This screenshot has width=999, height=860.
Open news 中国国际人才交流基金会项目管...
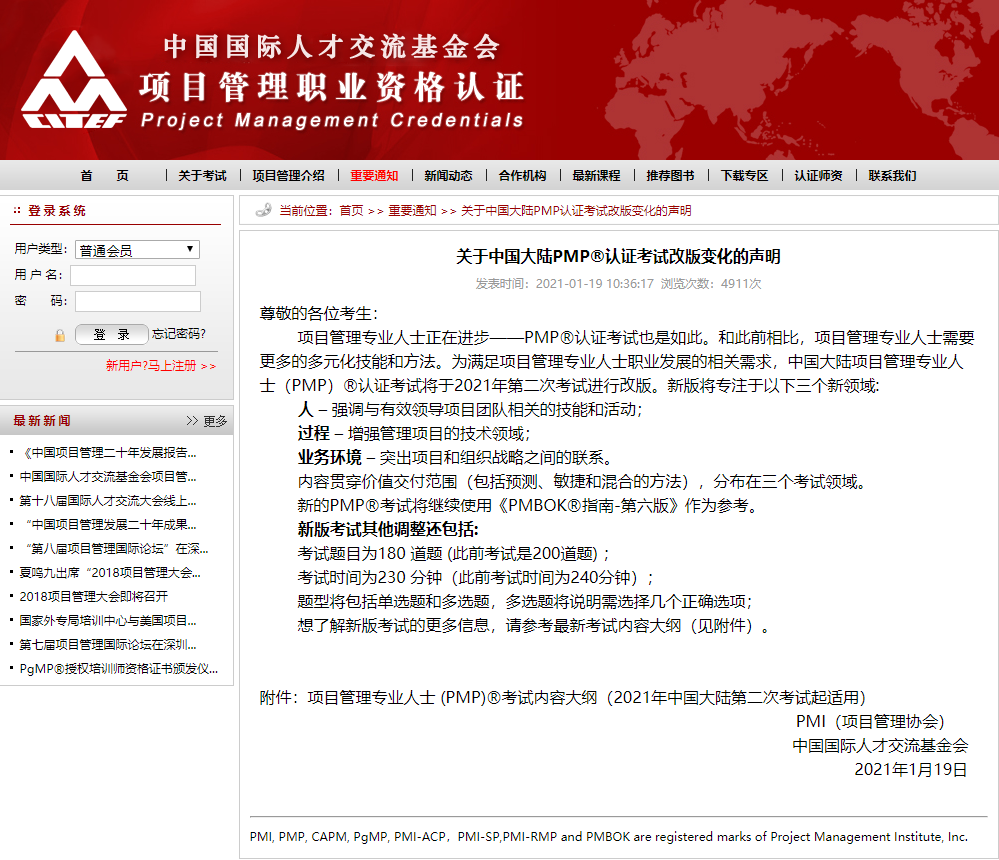tap(108, 477)
